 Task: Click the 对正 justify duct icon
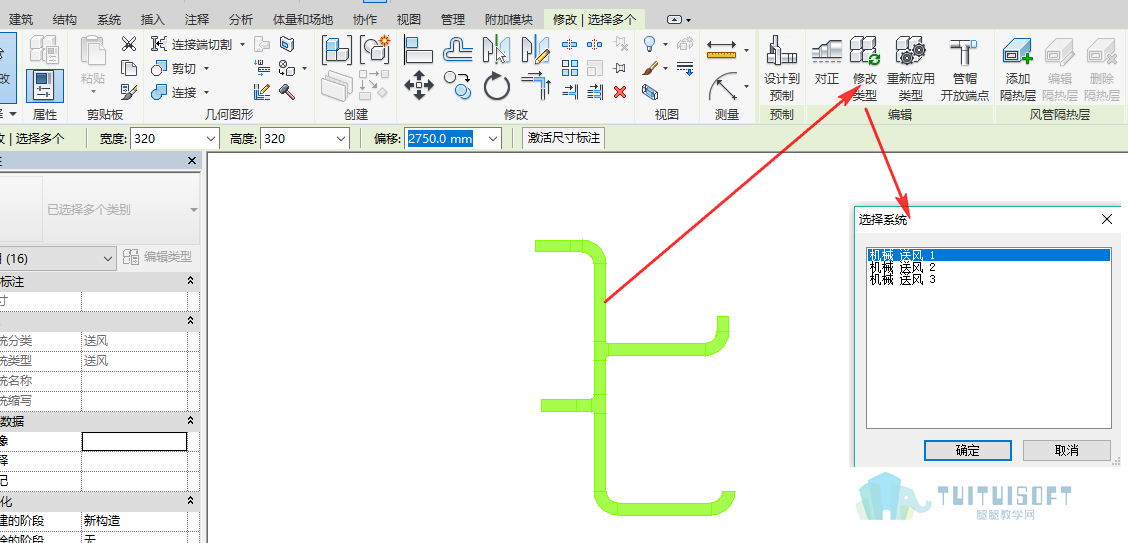(827, 62)
